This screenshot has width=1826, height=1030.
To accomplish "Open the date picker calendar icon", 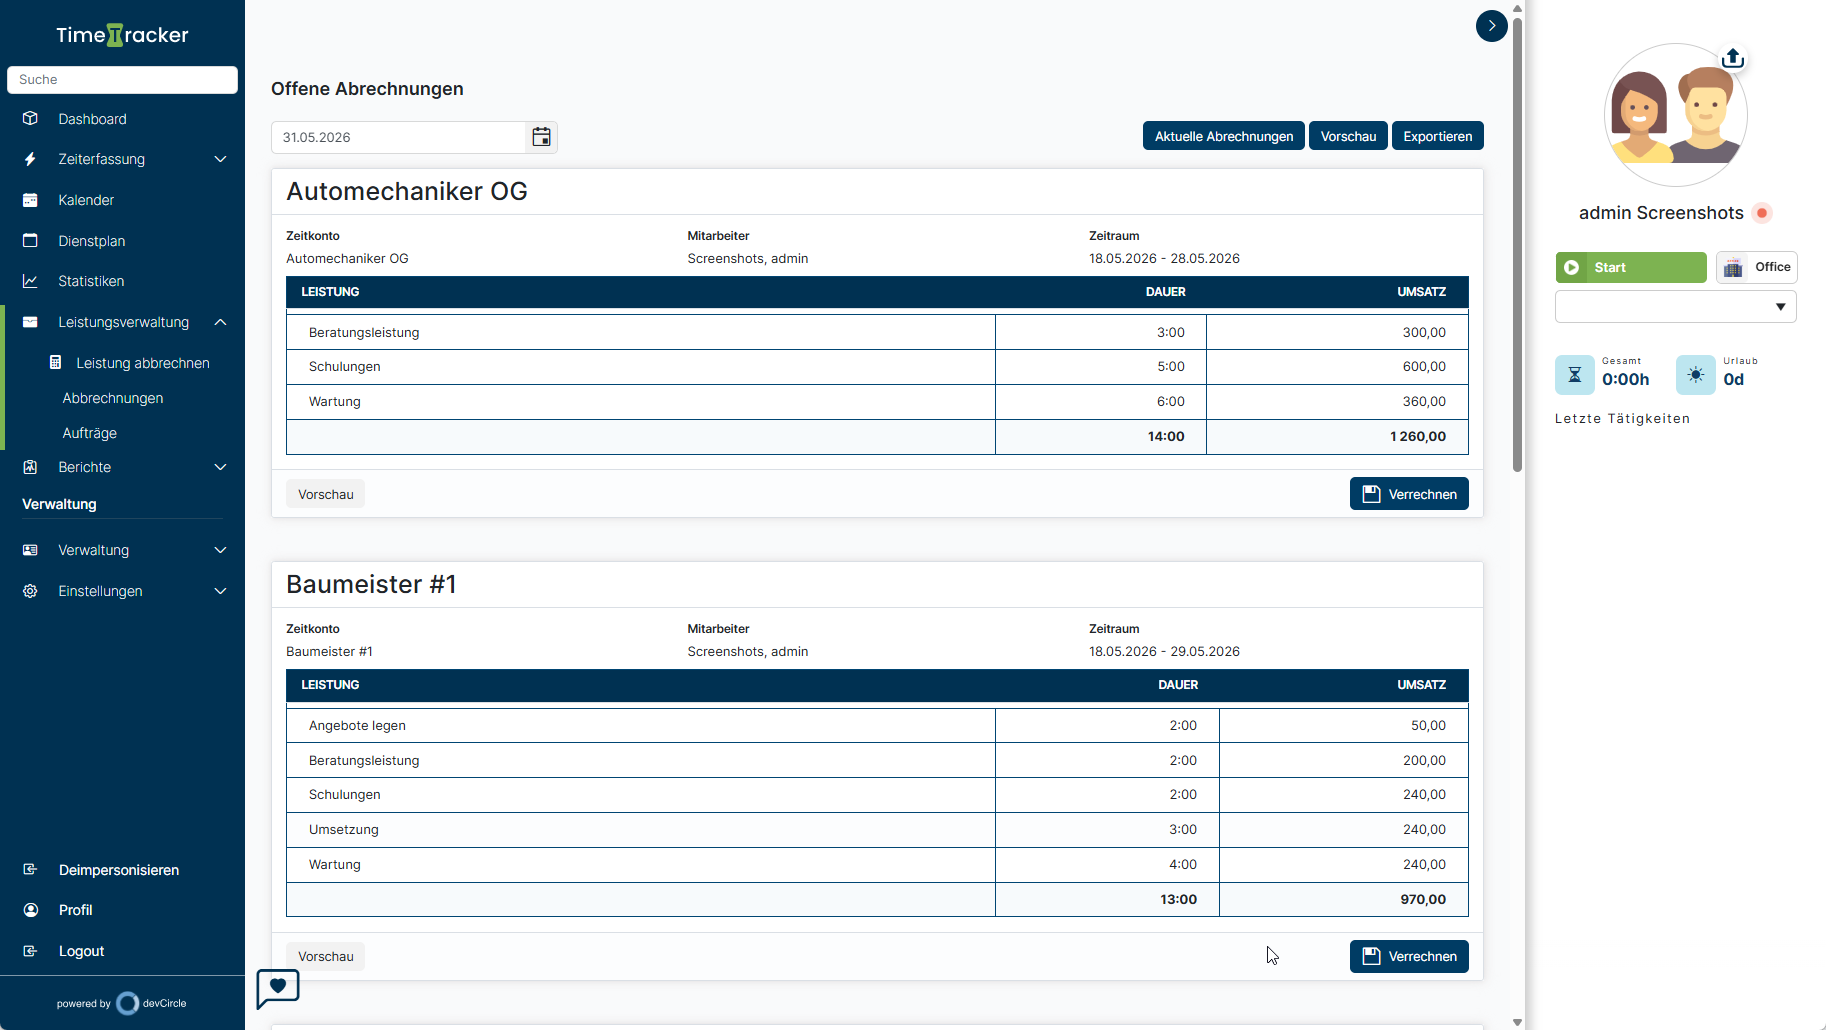I will [541, 137].
